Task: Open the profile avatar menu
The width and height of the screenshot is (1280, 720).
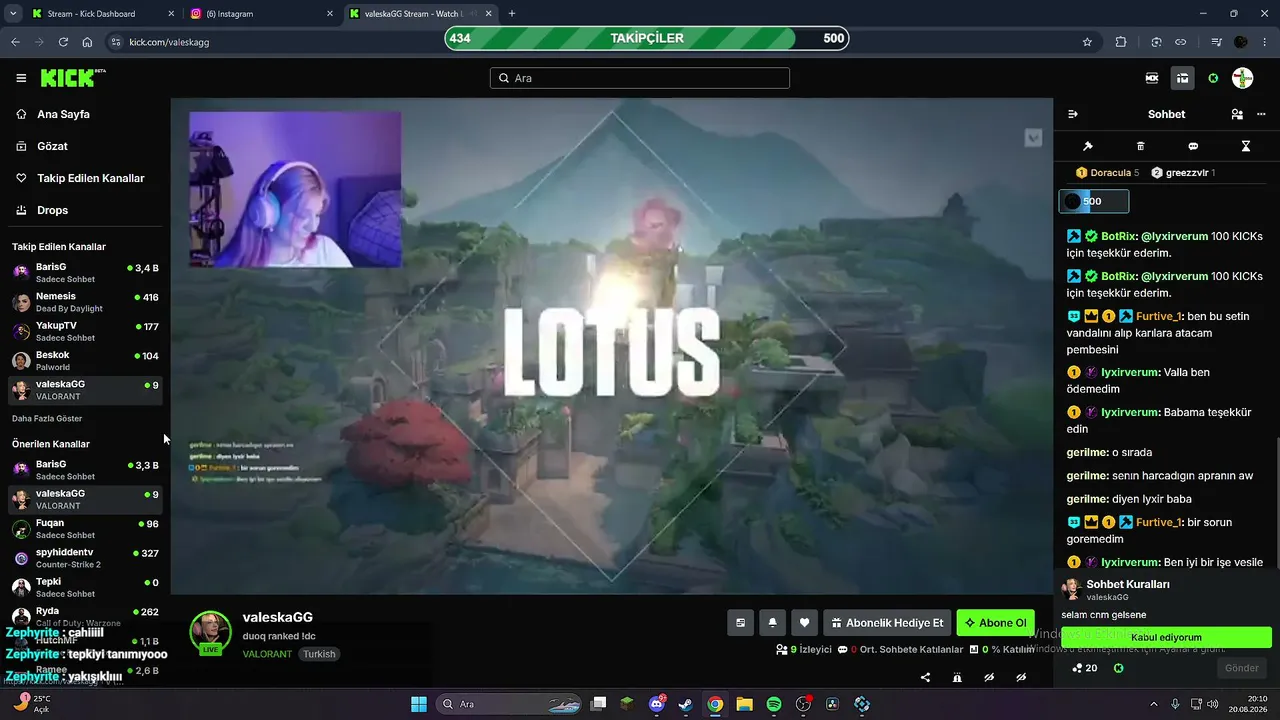Action: click(x=1243, y=78)
